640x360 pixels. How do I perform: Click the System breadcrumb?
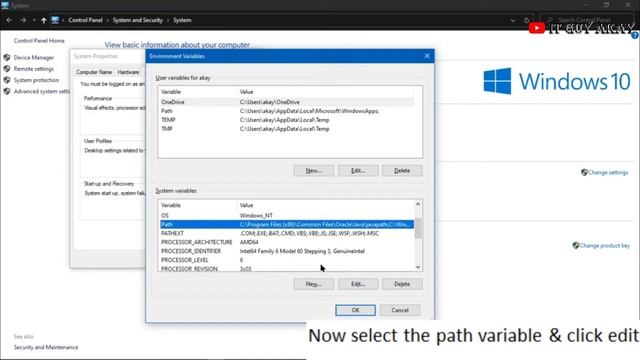(x=182, y=20)
